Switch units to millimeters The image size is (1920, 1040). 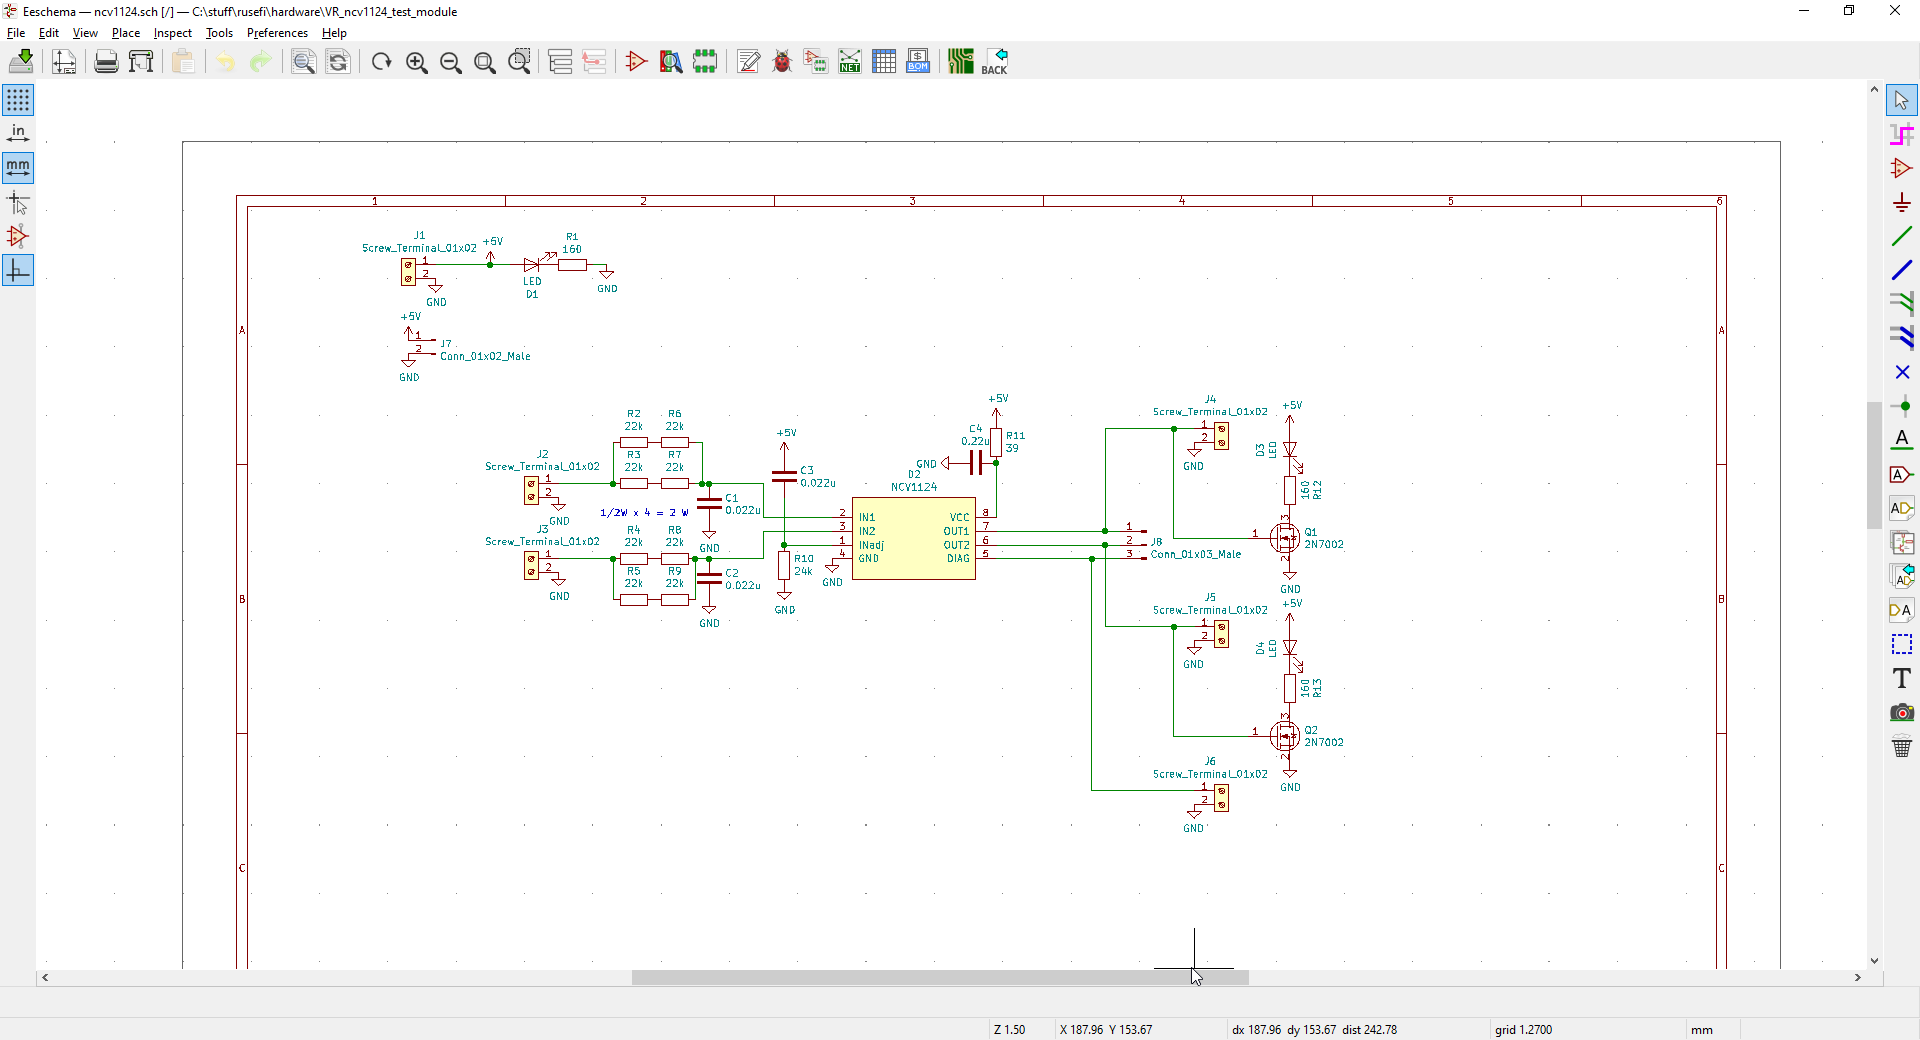point(18,168)
